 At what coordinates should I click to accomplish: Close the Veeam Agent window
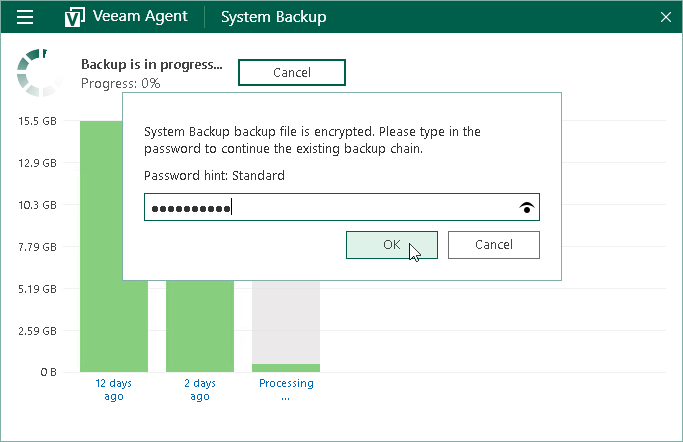point(666,17)
